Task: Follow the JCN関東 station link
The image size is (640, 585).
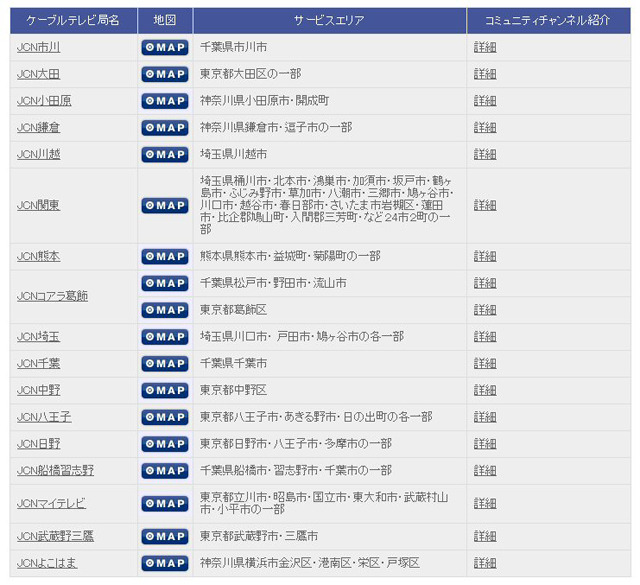Action: (x=38, y=205)
